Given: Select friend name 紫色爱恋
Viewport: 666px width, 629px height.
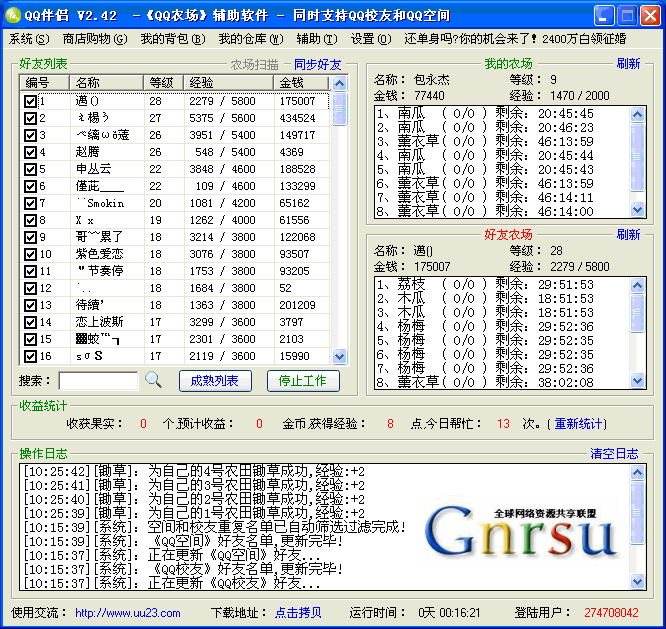Looking at the screenshot, I should [99, 254].
